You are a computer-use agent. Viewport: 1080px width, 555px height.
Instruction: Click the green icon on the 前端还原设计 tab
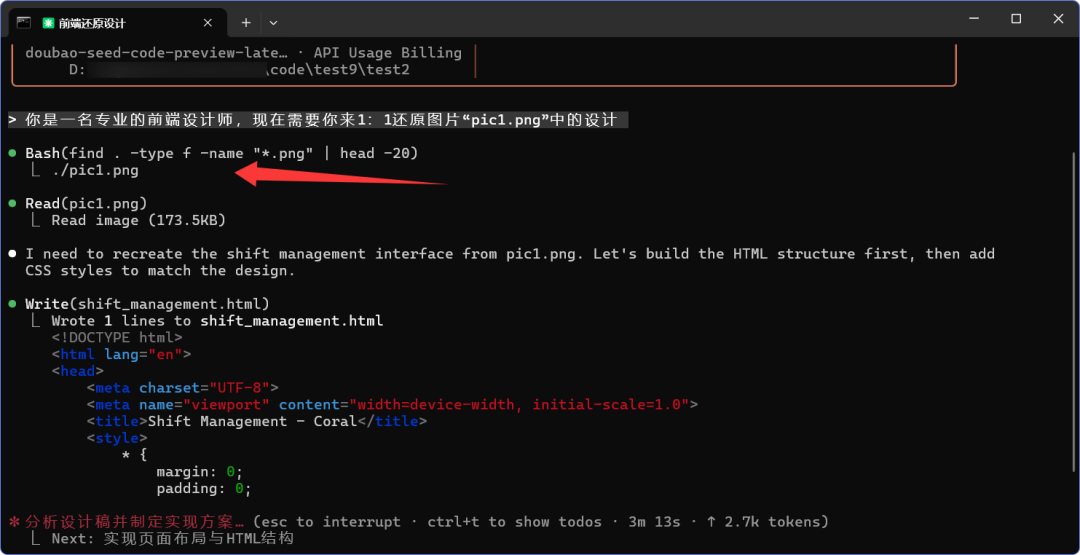[x=48, y=23]
